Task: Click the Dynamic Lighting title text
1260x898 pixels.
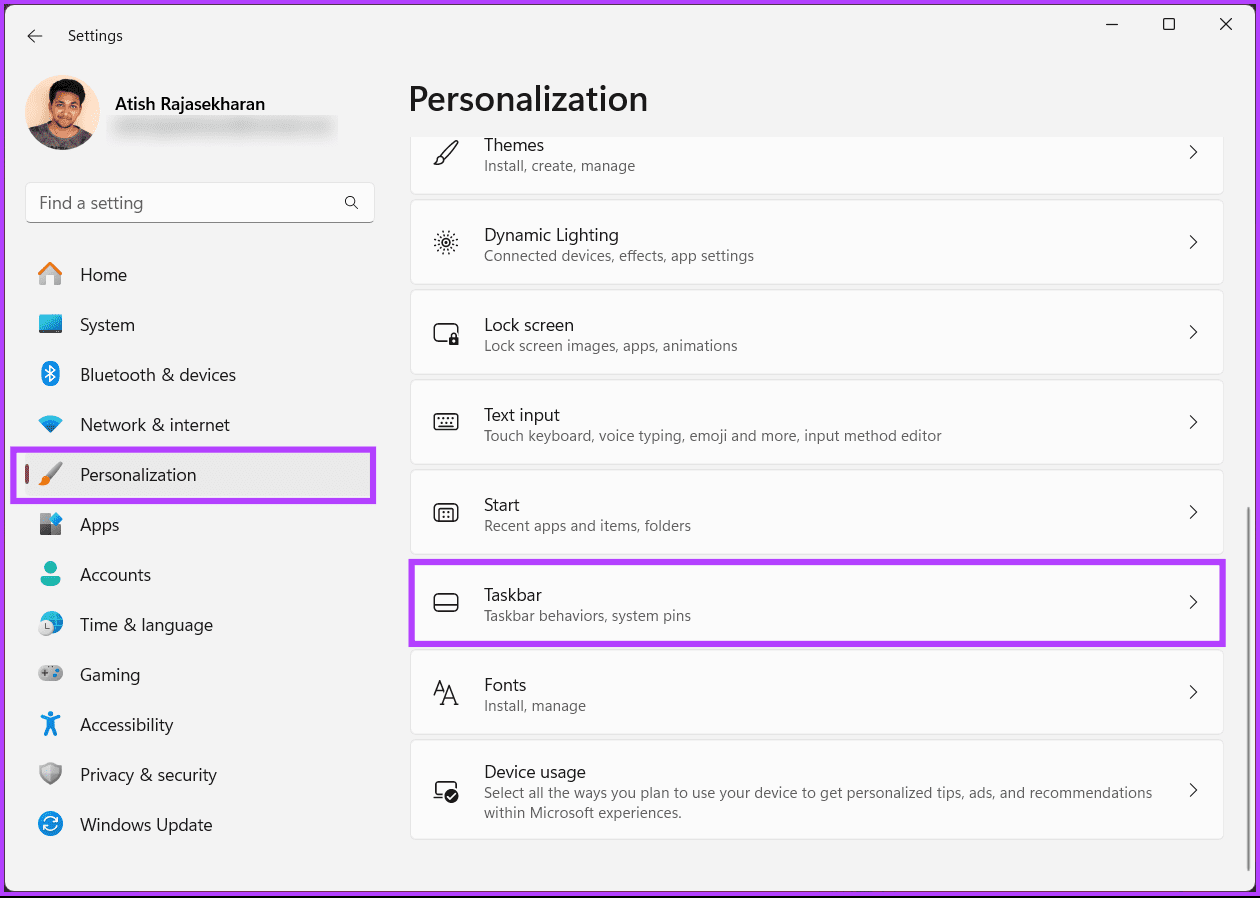Action: pos(551,235)
